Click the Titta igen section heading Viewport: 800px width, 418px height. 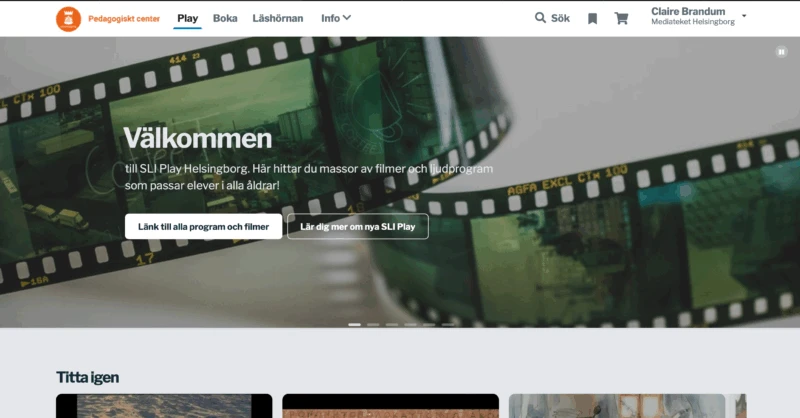tap(87, 377)
